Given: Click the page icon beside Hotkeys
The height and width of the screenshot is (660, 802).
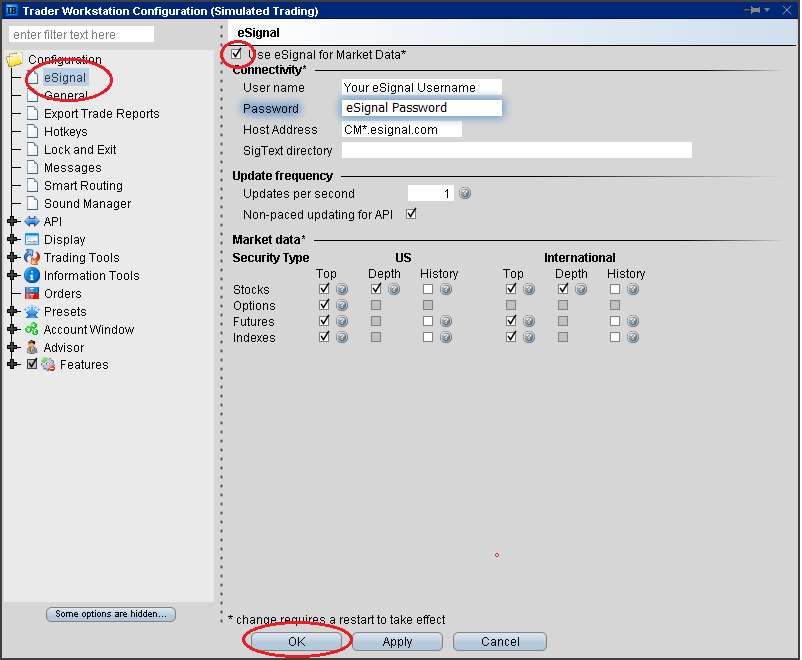Looking at the screenshot, I should click(x=32, y=131).
